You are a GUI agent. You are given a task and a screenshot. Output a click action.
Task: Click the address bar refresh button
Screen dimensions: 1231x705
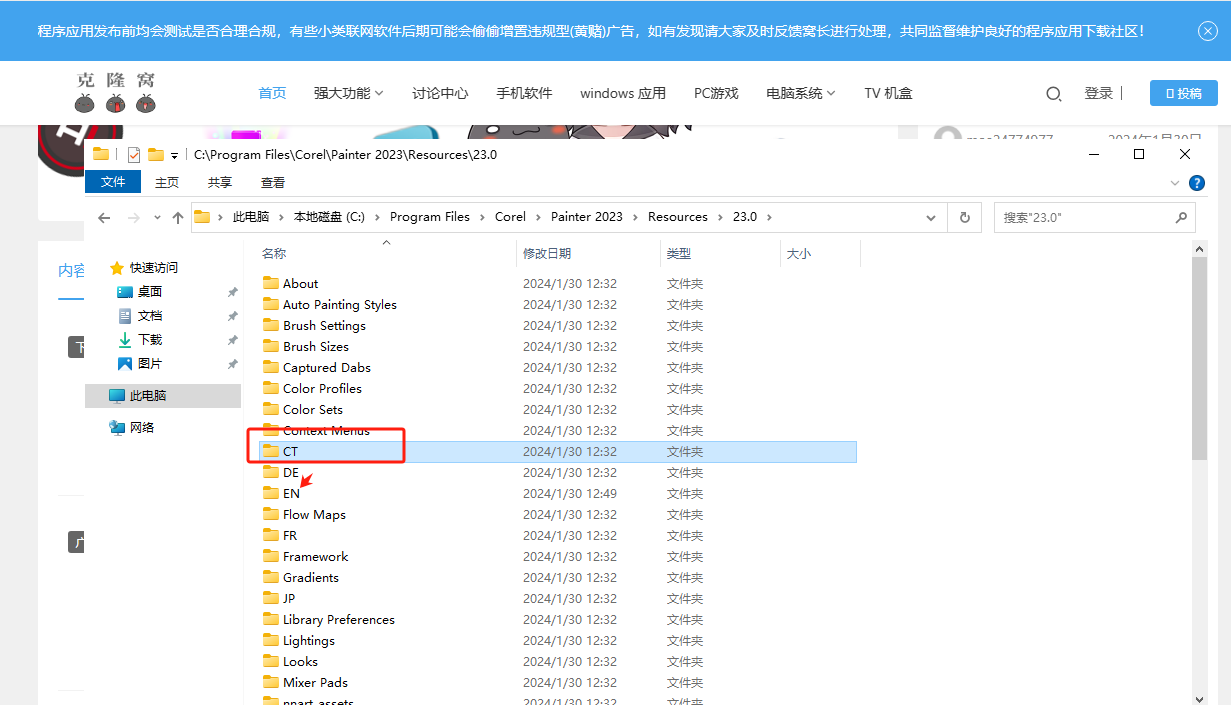[x=965, y=217]
